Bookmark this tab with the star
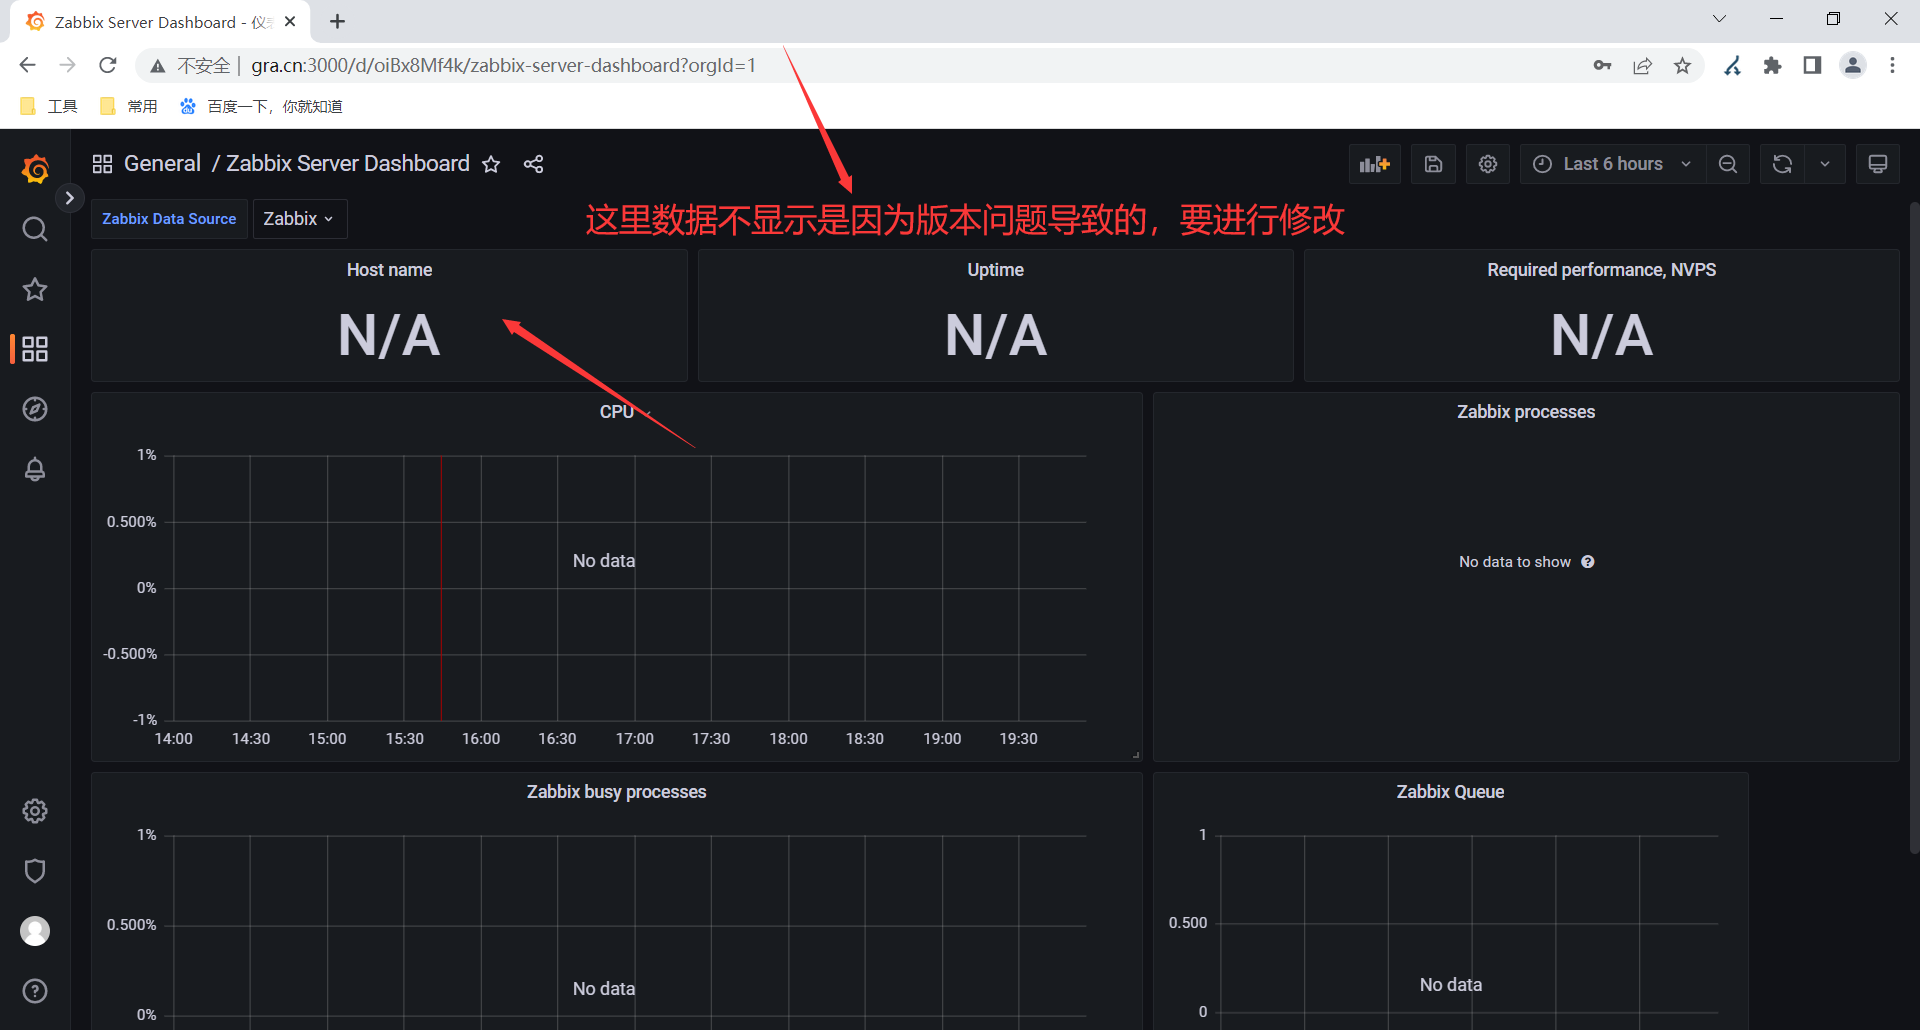1920x1030 pixels. tap(1683, 66)
